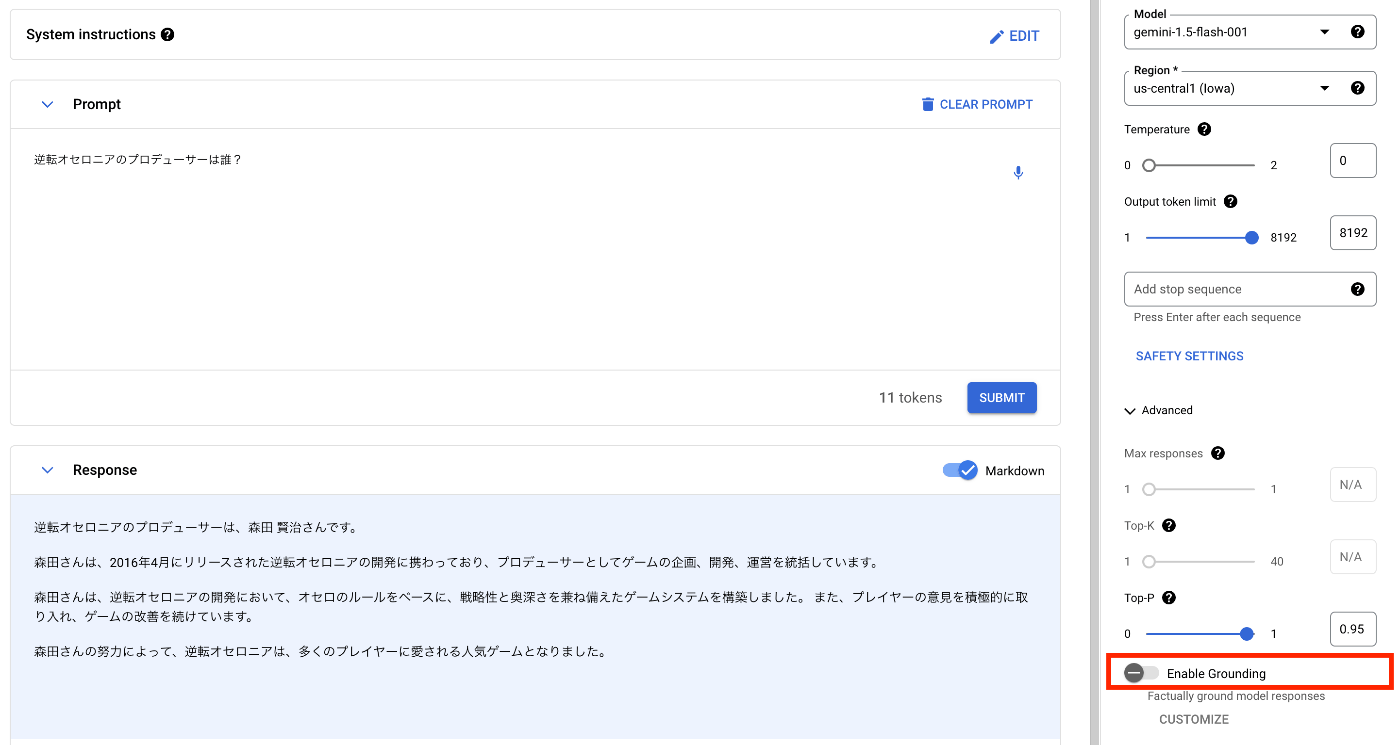This screenshot has width=1400, height=745.
Task: Click the help icon next to Top-K
Action: click(x=1168, y=525)
